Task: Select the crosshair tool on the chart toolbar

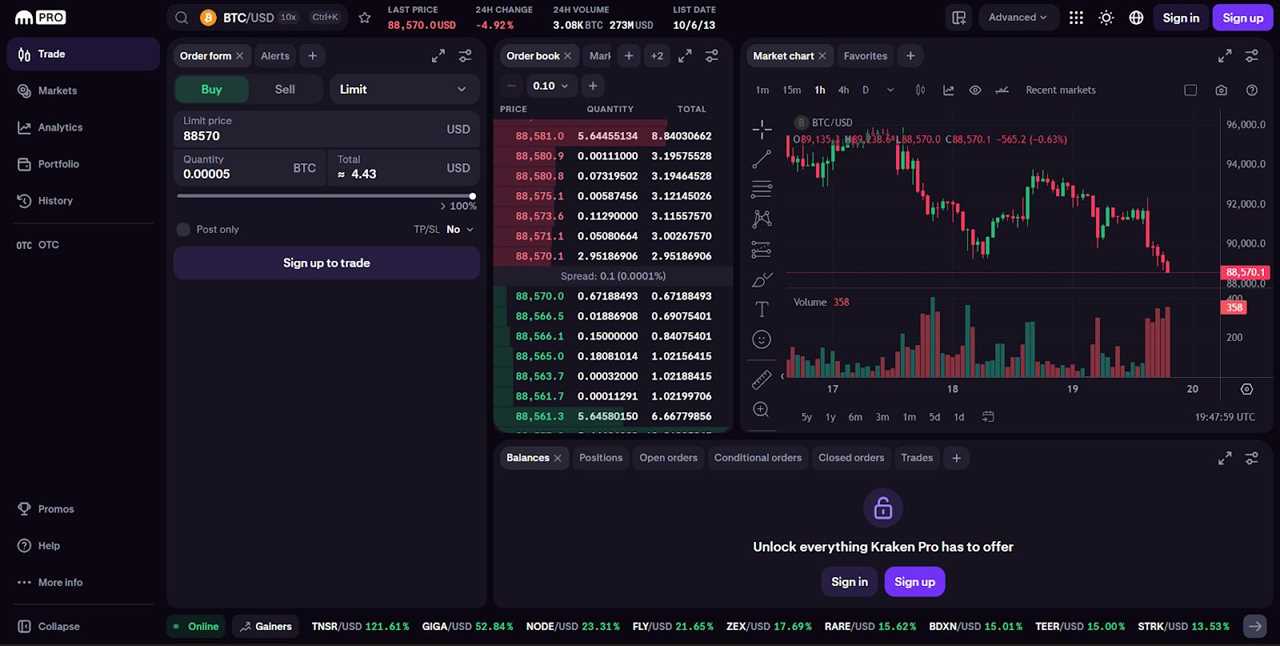Action: coord(761,128)
